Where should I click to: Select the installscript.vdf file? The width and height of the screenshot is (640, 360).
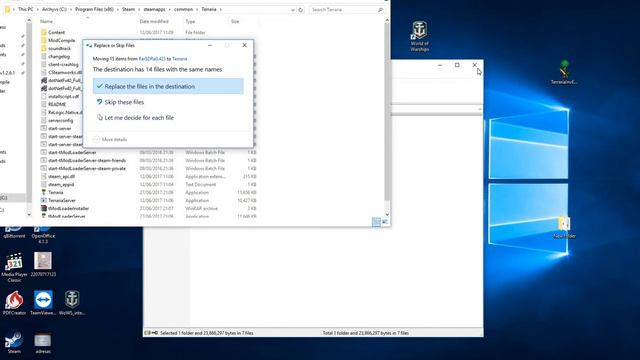click(x=63, y=96)
